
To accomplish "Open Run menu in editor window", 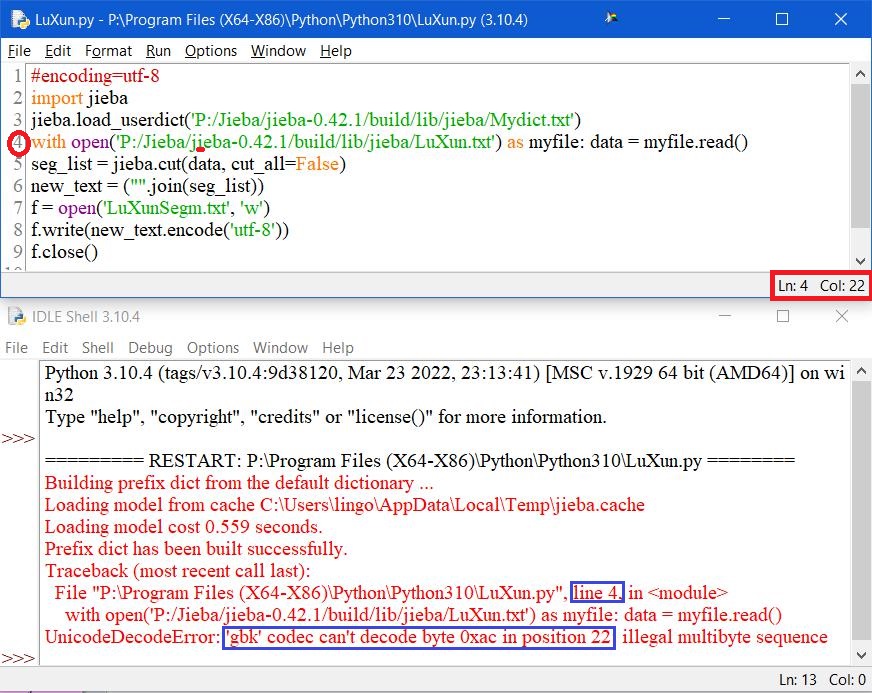I will coord(158,51).
